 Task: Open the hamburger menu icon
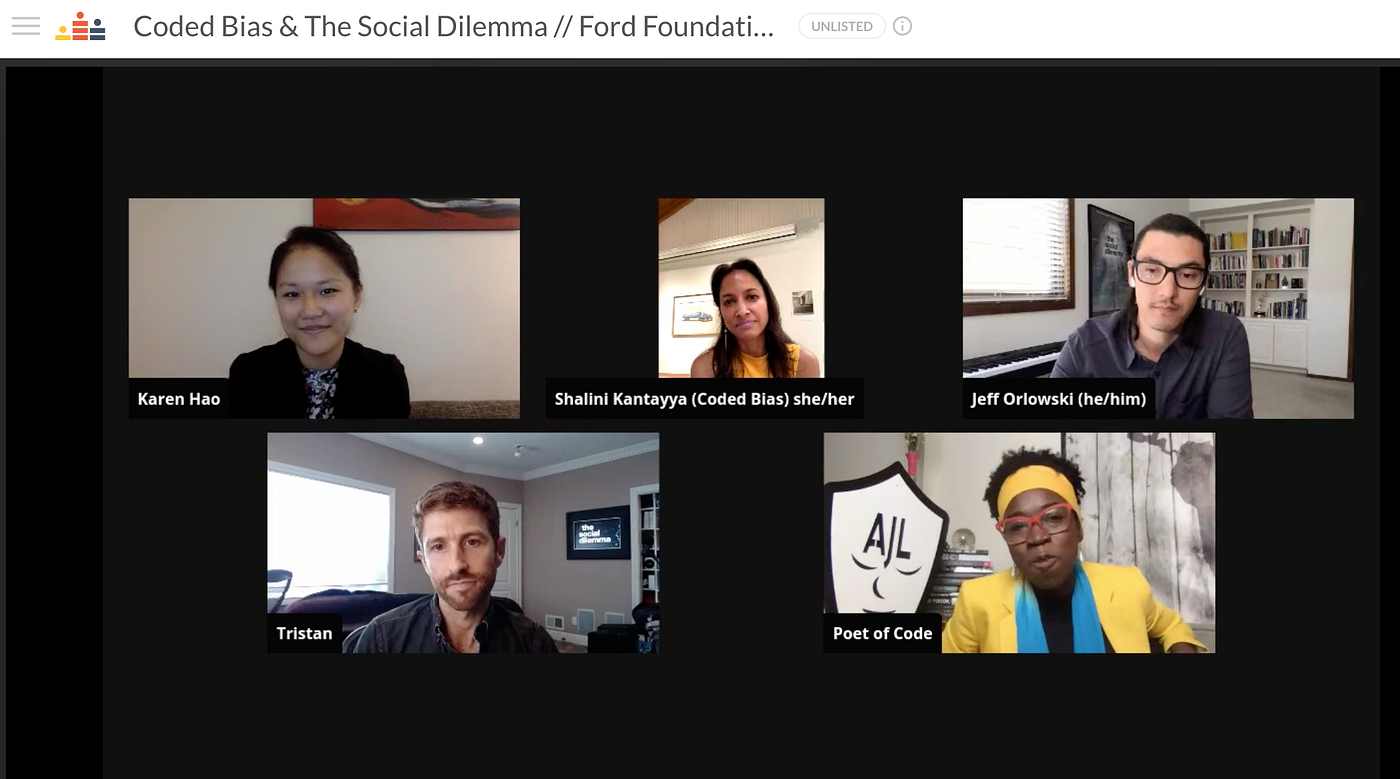pyautogui.click(x=26, y=26)
